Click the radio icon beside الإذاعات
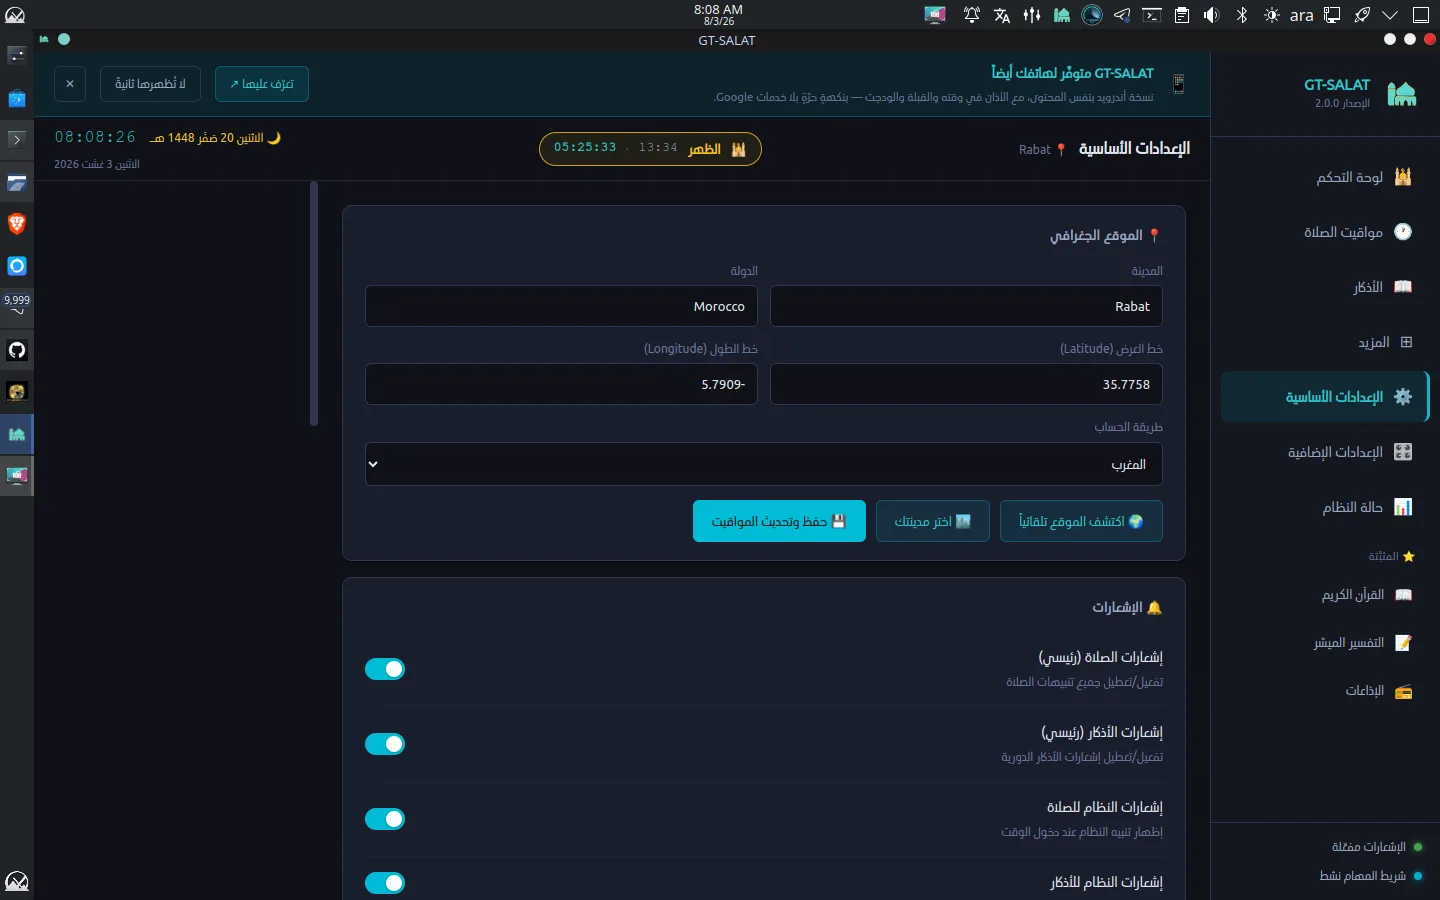Image resolution: width=1440 pixels, height=900 pixels. tap(1404, 691)
